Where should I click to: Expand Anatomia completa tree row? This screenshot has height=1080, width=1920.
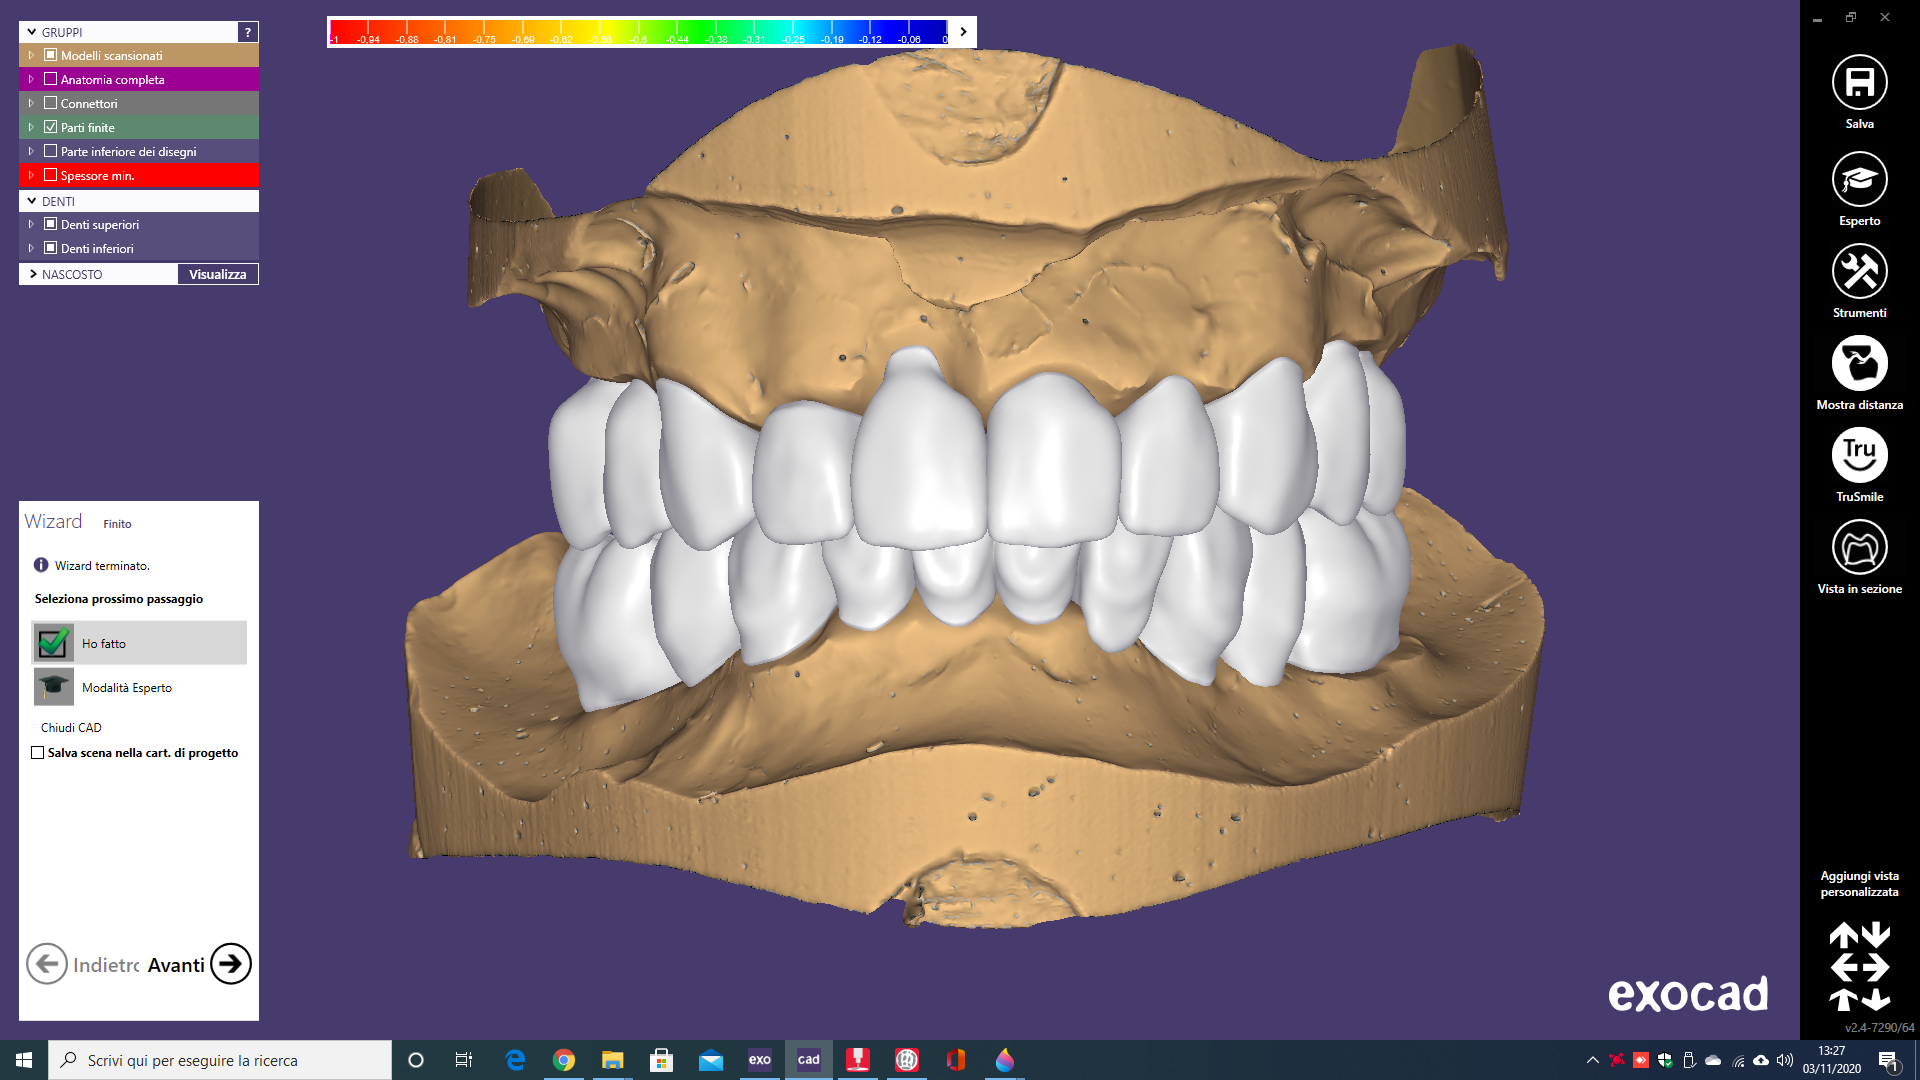[x=31, y=79]
